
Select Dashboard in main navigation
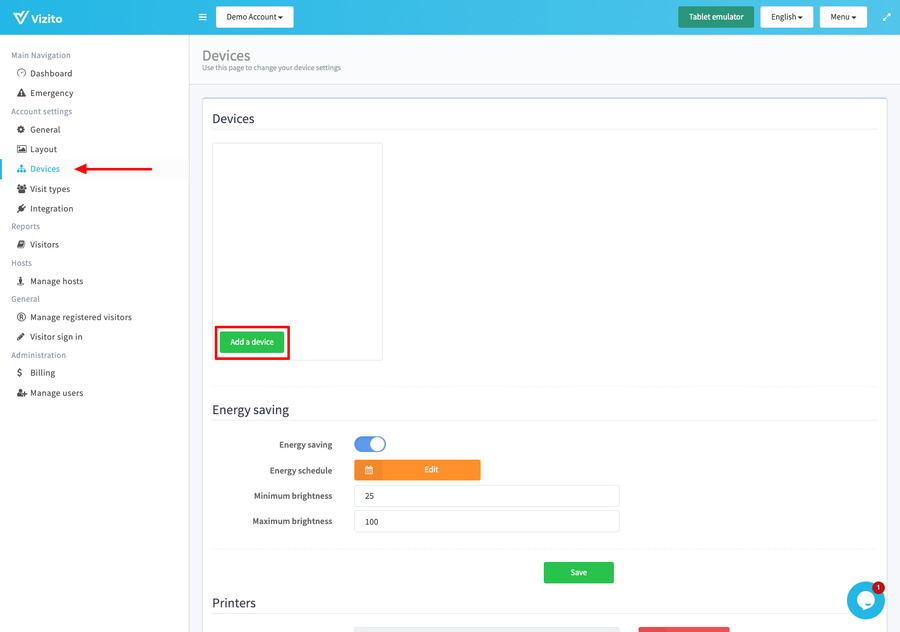[50, 74]
